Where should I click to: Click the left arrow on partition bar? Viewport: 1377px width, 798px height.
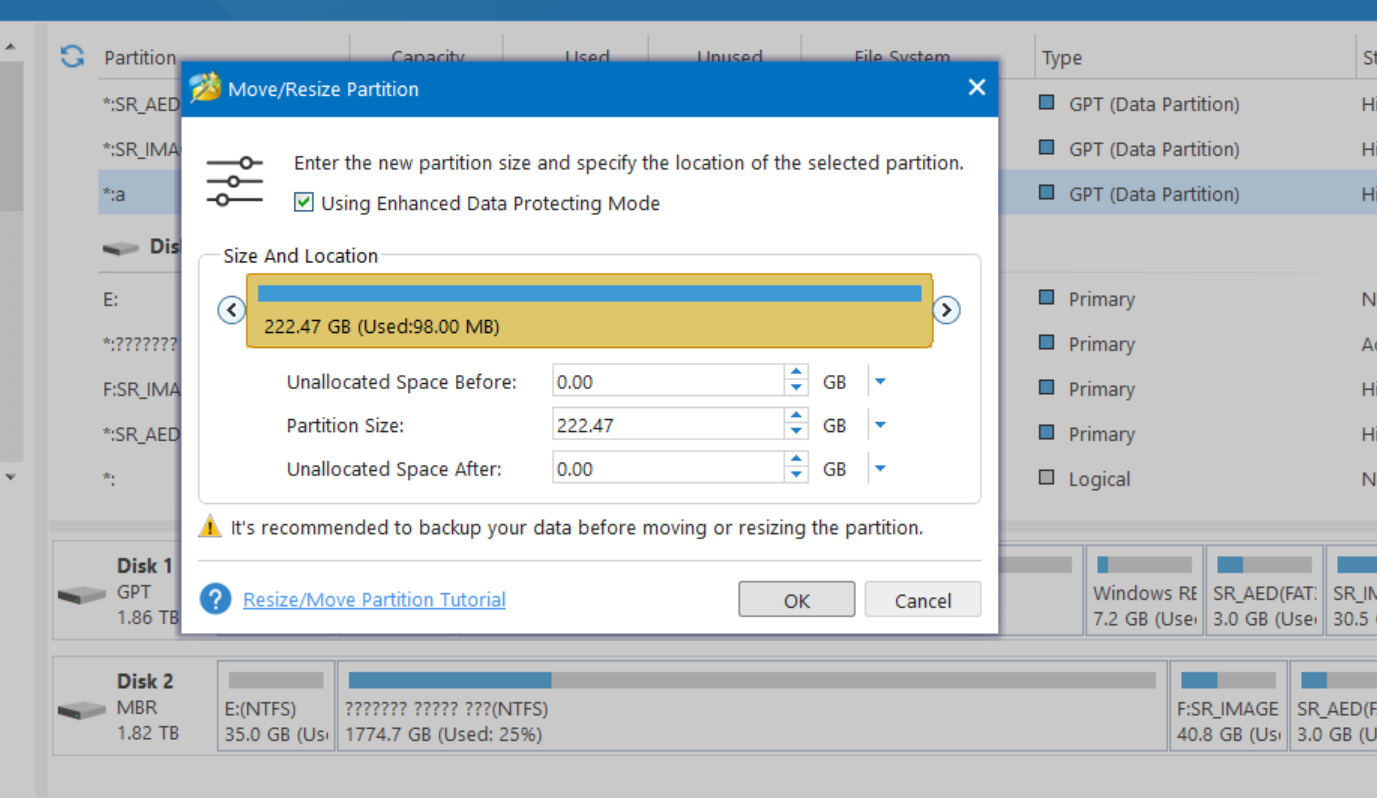[x=231, y=310]
